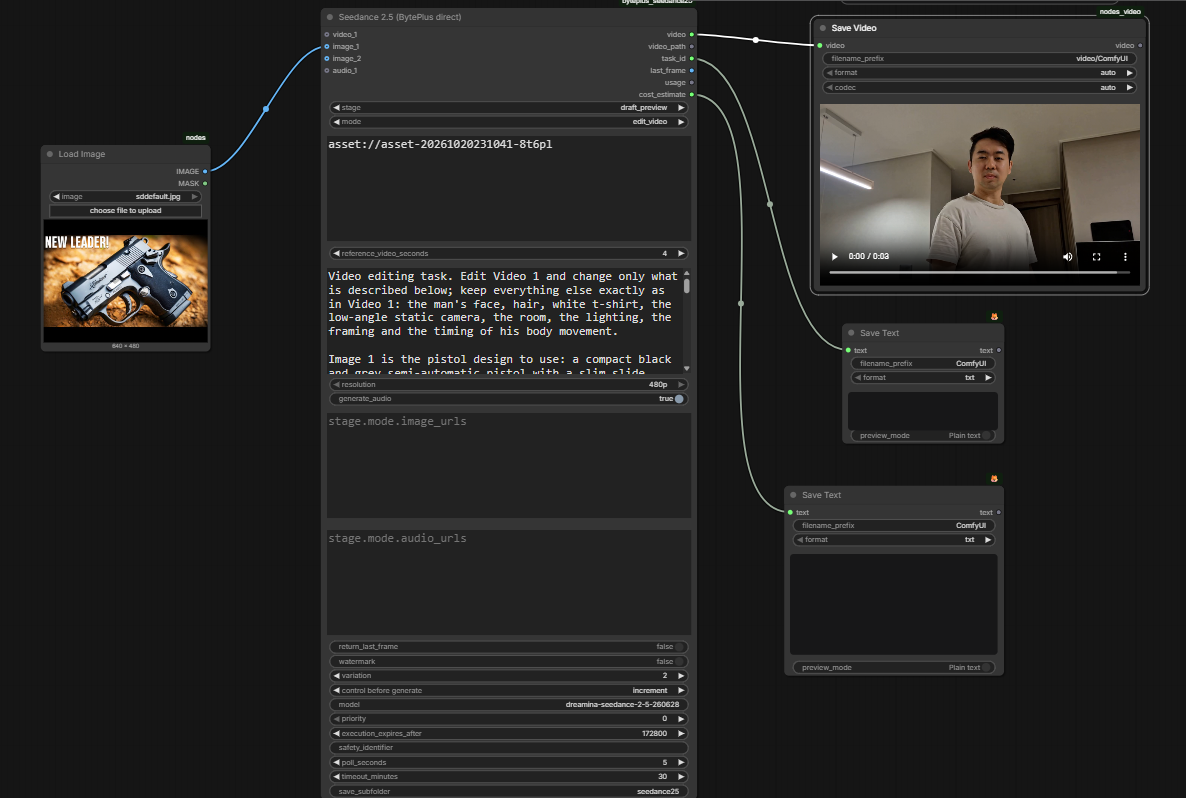This screenshot has width=1186, height=798.
Task: Decrease the variation value with its left arrow
Action: coord(337,675)
